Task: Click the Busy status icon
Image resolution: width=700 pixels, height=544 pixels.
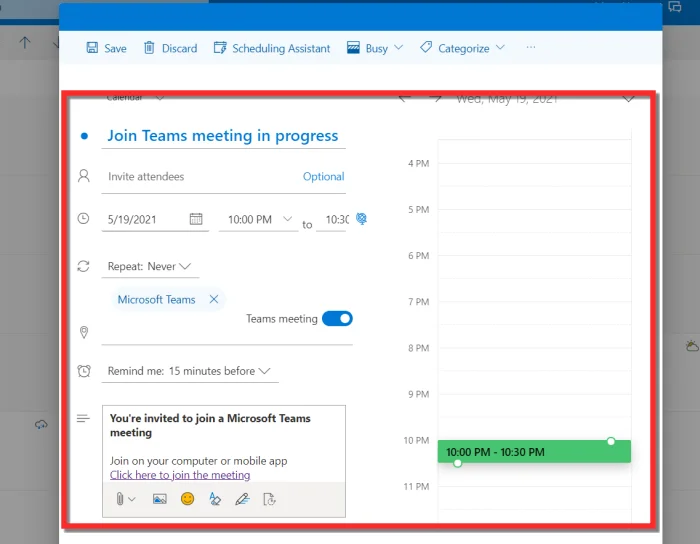Action: [353, 48]
